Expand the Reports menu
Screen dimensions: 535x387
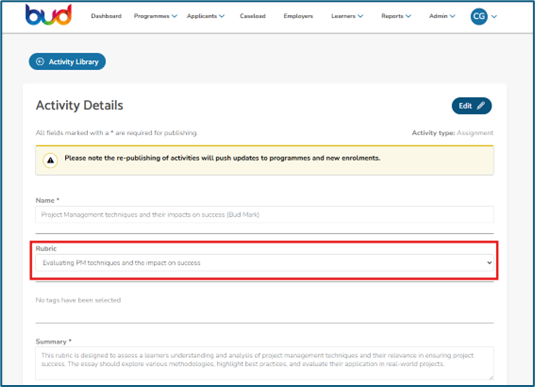point(396,16)
